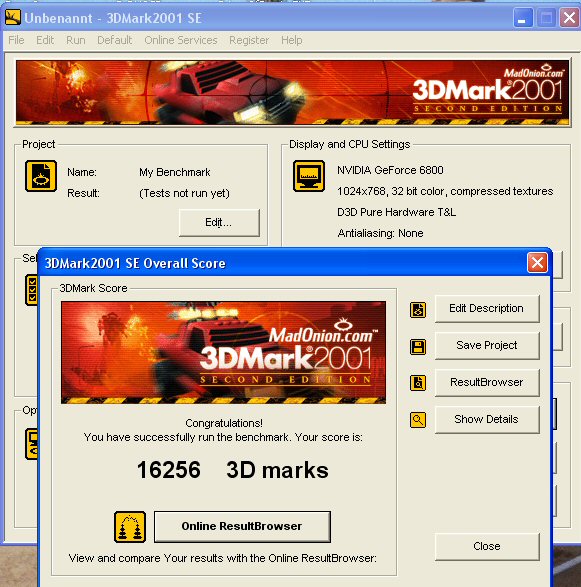Click the Online ResultBrowser button
Viewport: 581px width, 587px height.
(242, 526)
